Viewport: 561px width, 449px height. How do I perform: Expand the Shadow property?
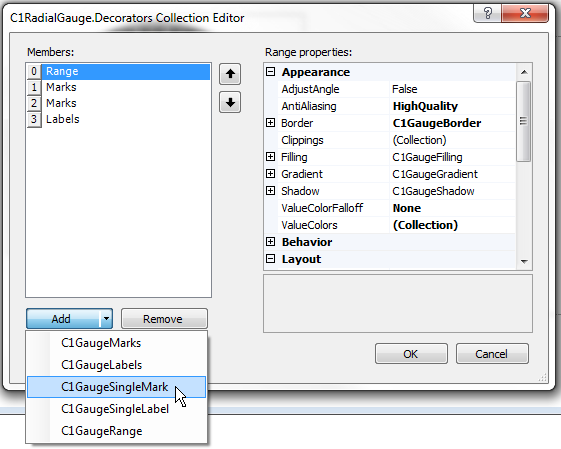coord(271,191)
